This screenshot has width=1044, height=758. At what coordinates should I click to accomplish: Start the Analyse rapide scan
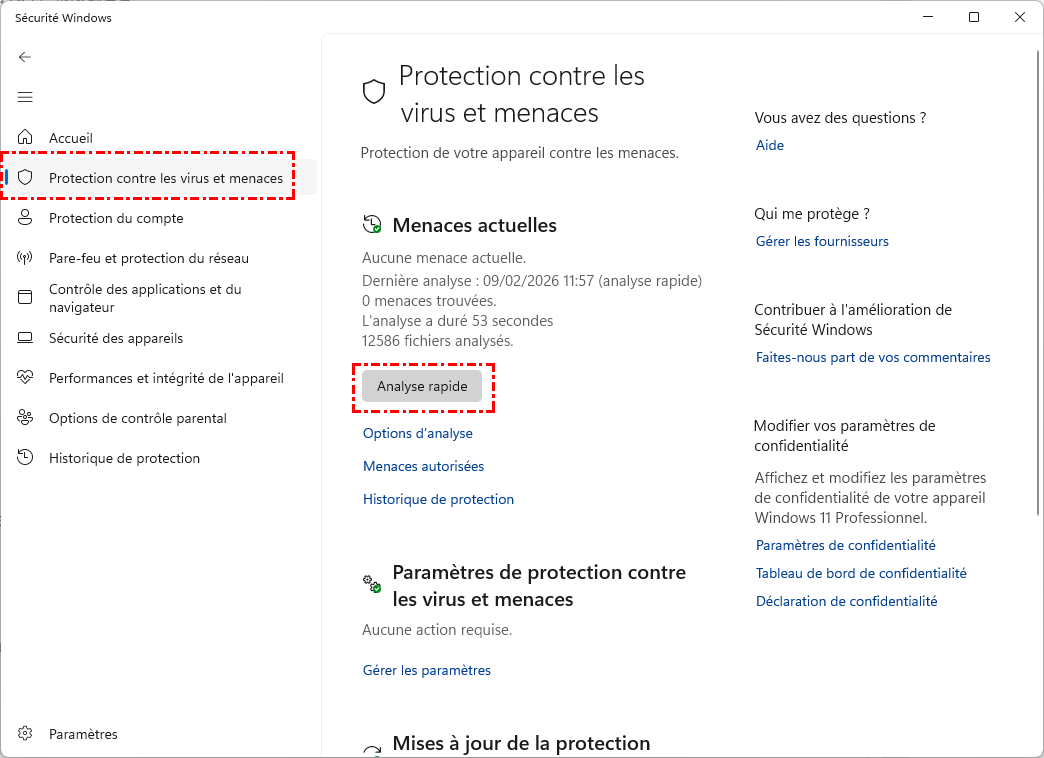pos(422,387)
